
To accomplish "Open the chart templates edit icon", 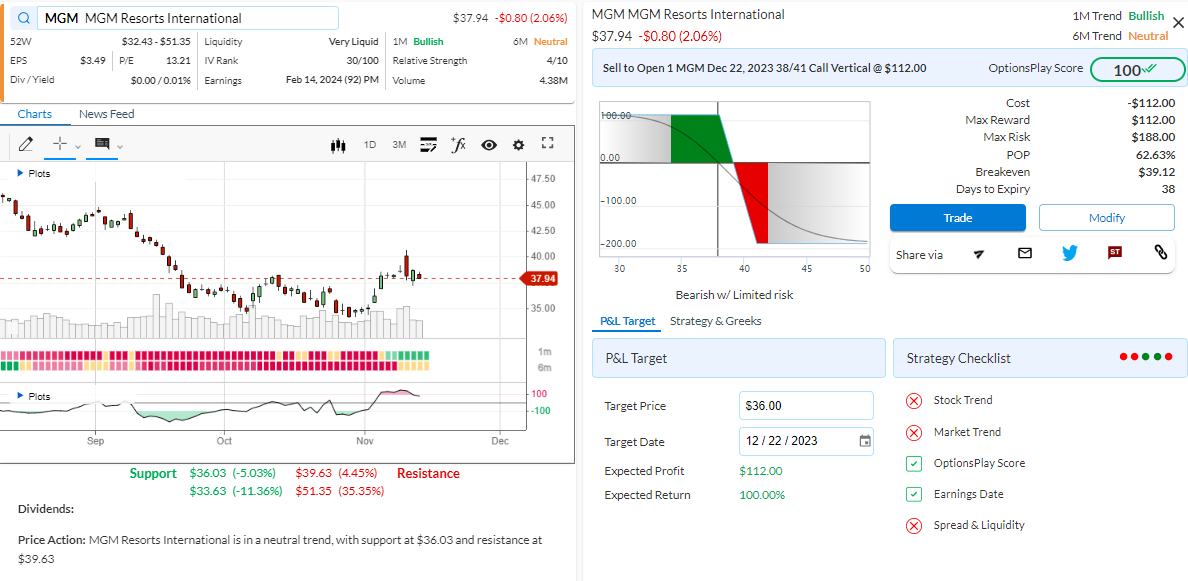I will point(428,145).
